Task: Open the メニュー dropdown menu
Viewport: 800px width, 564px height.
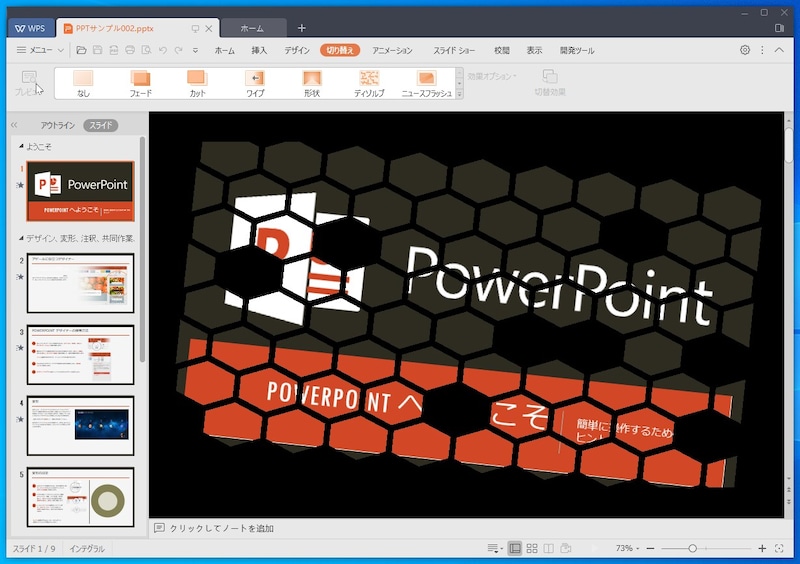Action: pos(40,50)
